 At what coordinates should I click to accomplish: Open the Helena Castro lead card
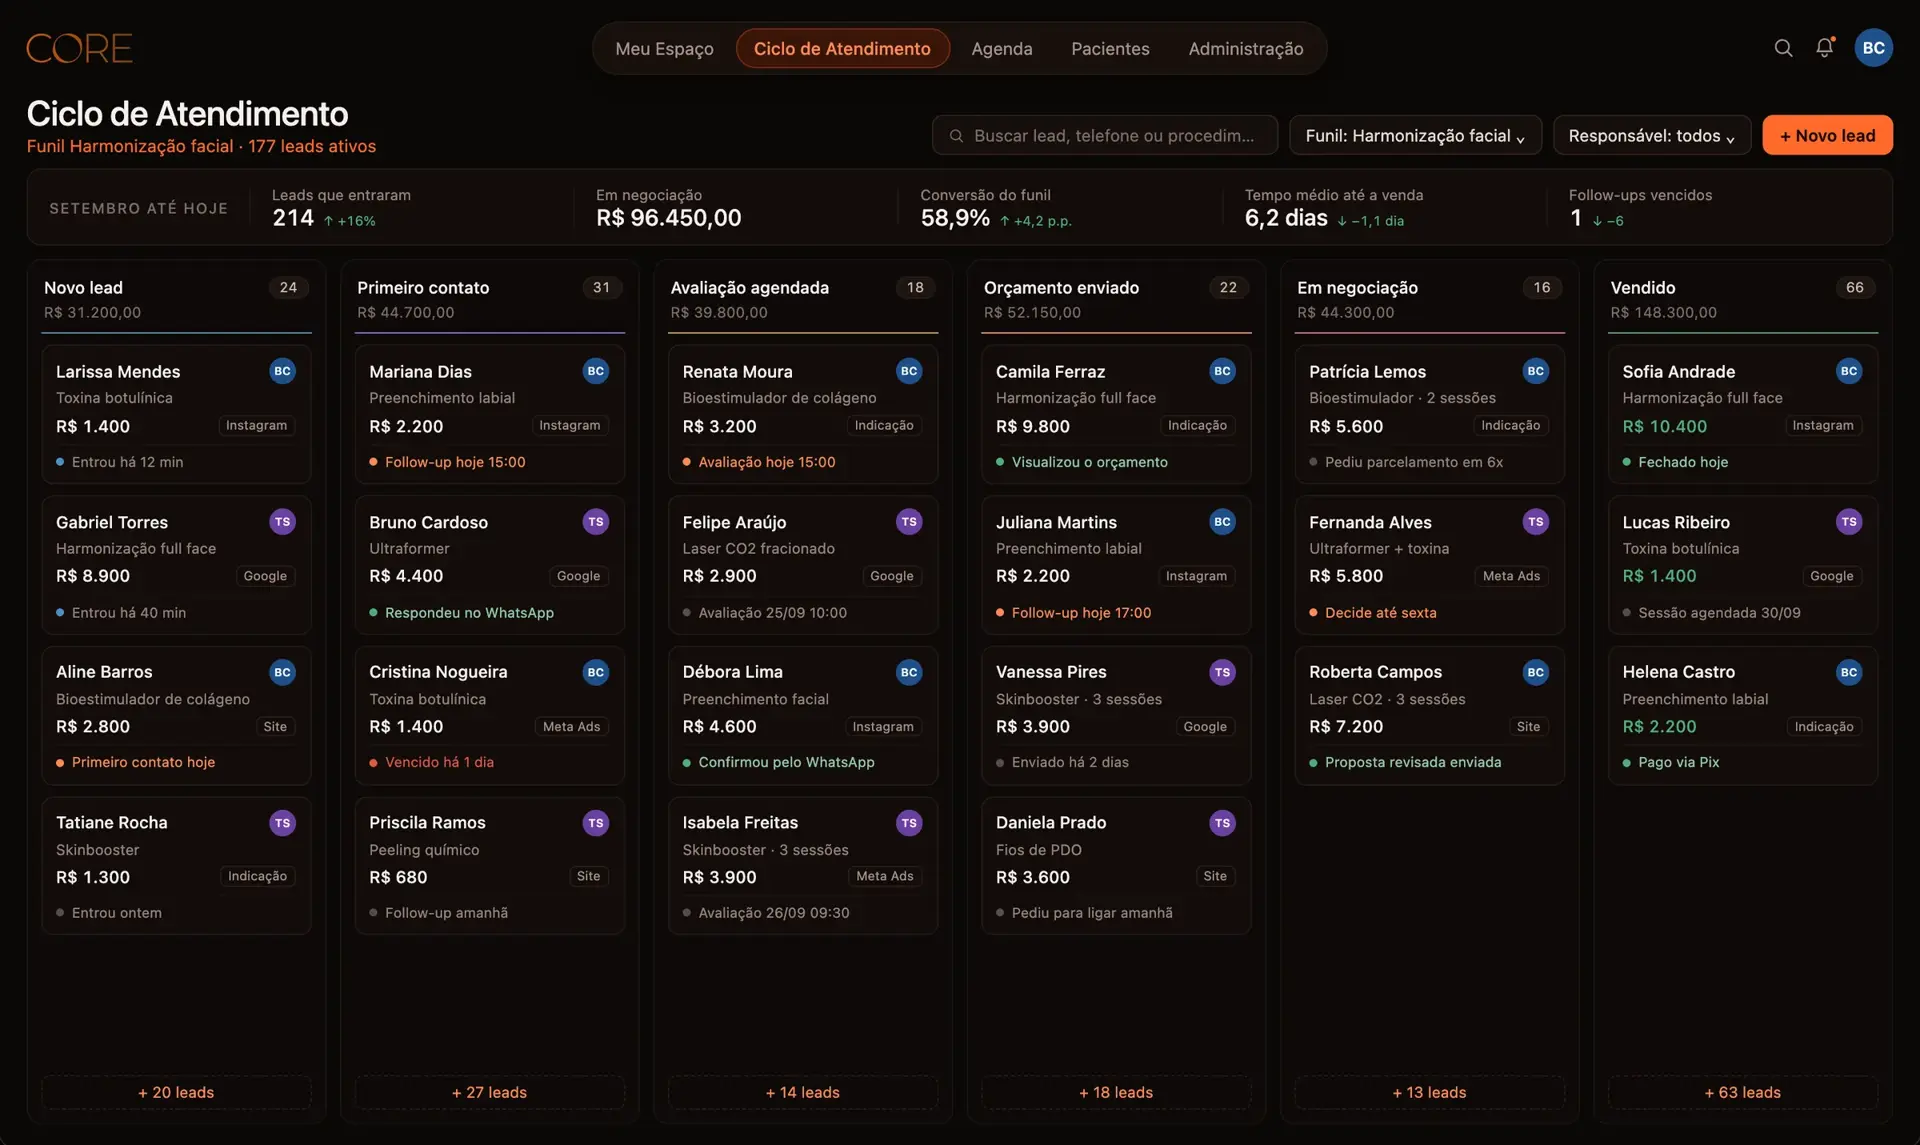pyautogui.click(x=1742, y=716)
